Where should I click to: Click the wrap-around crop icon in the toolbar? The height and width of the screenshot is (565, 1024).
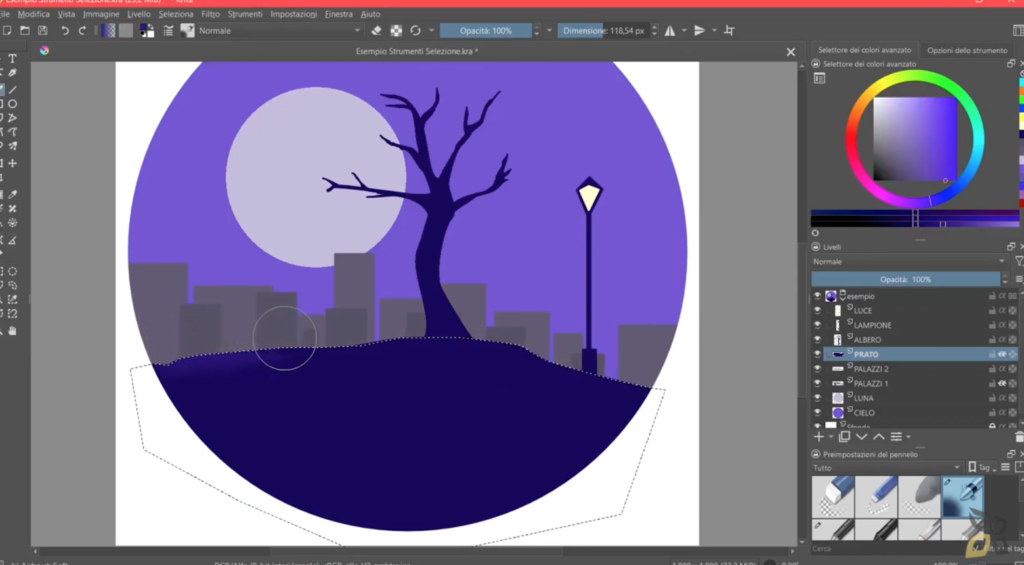point(729,31)
